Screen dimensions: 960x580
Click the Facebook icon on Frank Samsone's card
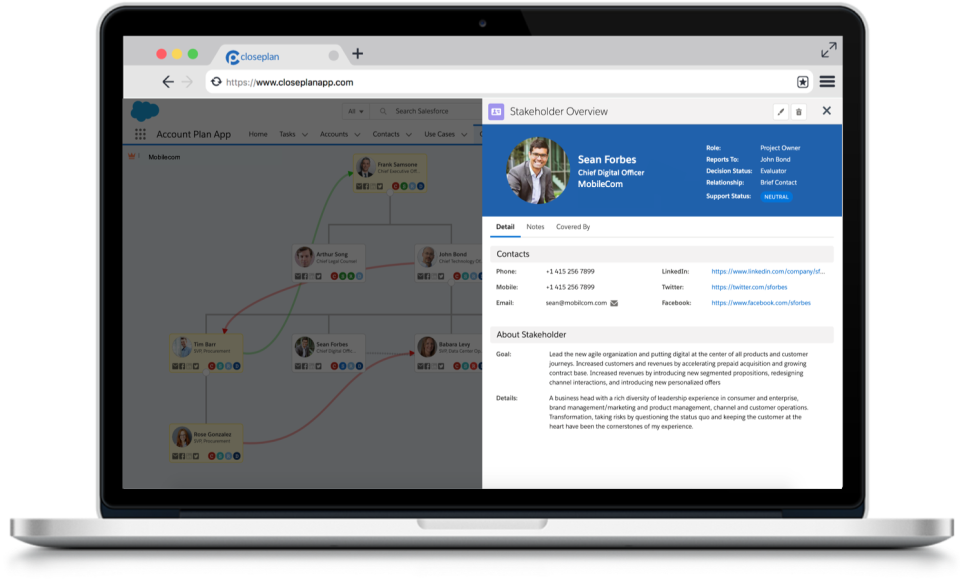[x=366, y=186]
